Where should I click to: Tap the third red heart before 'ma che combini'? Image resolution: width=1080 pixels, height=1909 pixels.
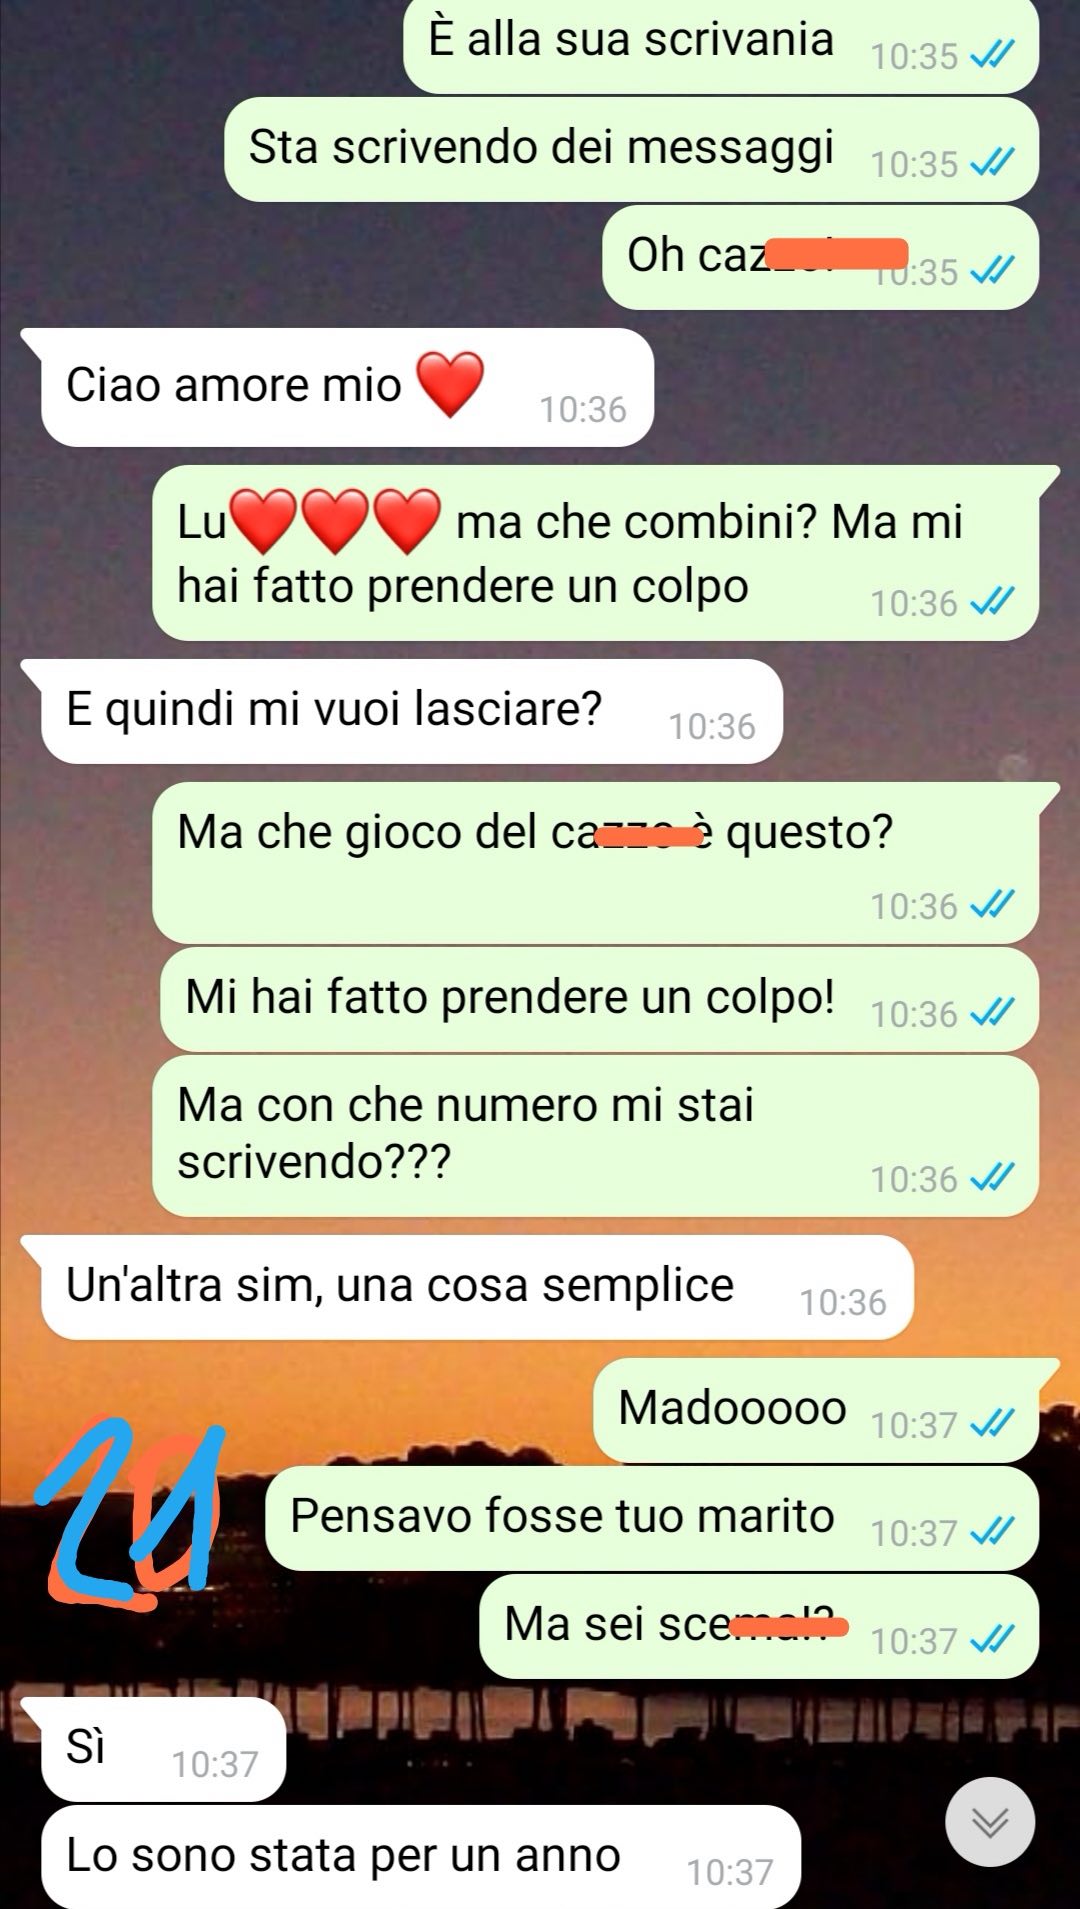[x=407, y=521]
